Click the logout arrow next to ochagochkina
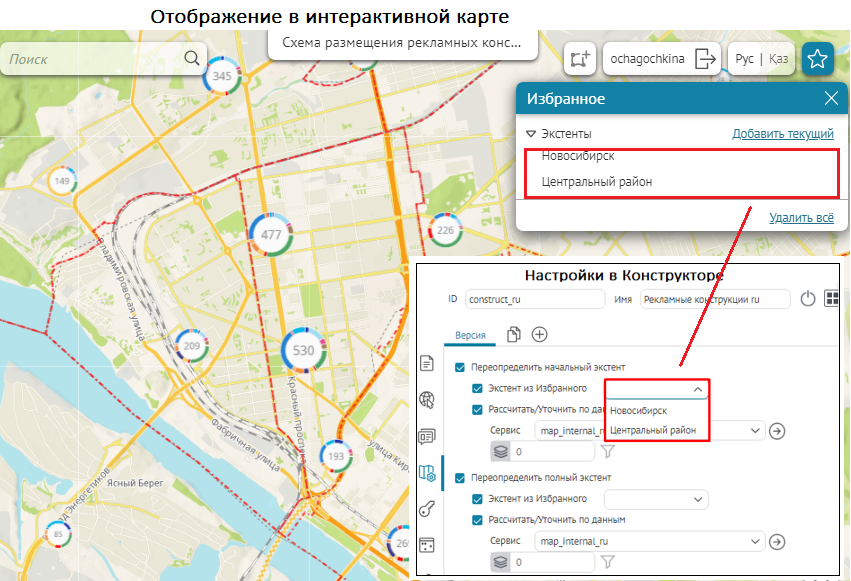 point(705,59)
